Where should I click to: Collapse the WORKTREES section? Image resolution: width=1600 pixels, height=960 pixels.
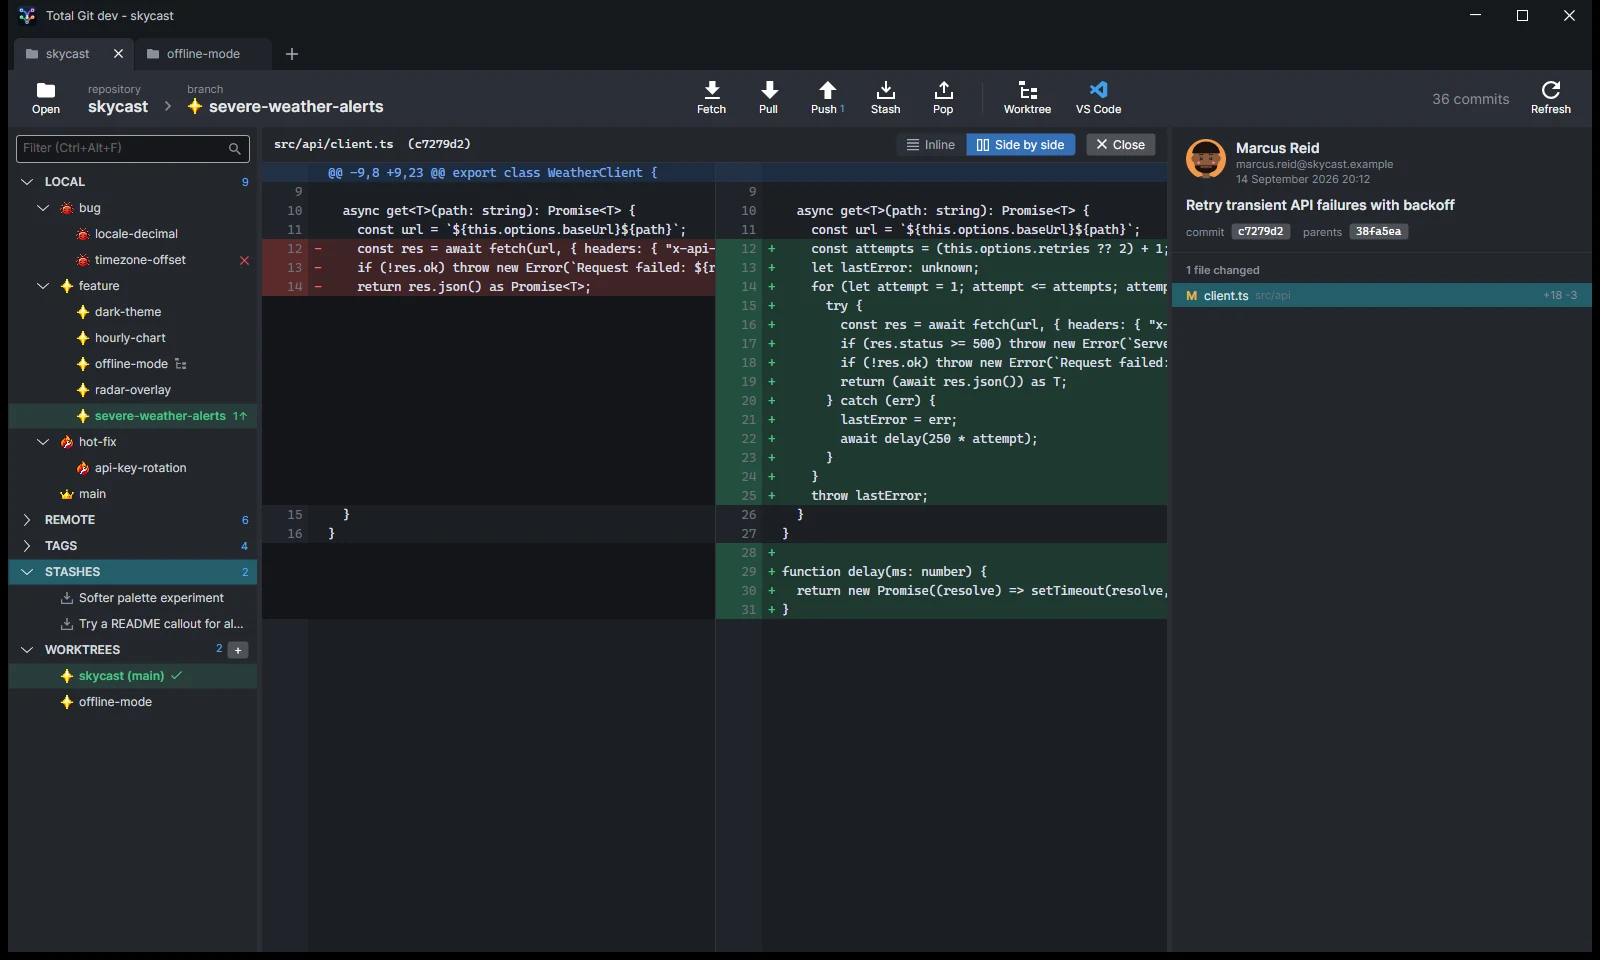pos(27,650)
